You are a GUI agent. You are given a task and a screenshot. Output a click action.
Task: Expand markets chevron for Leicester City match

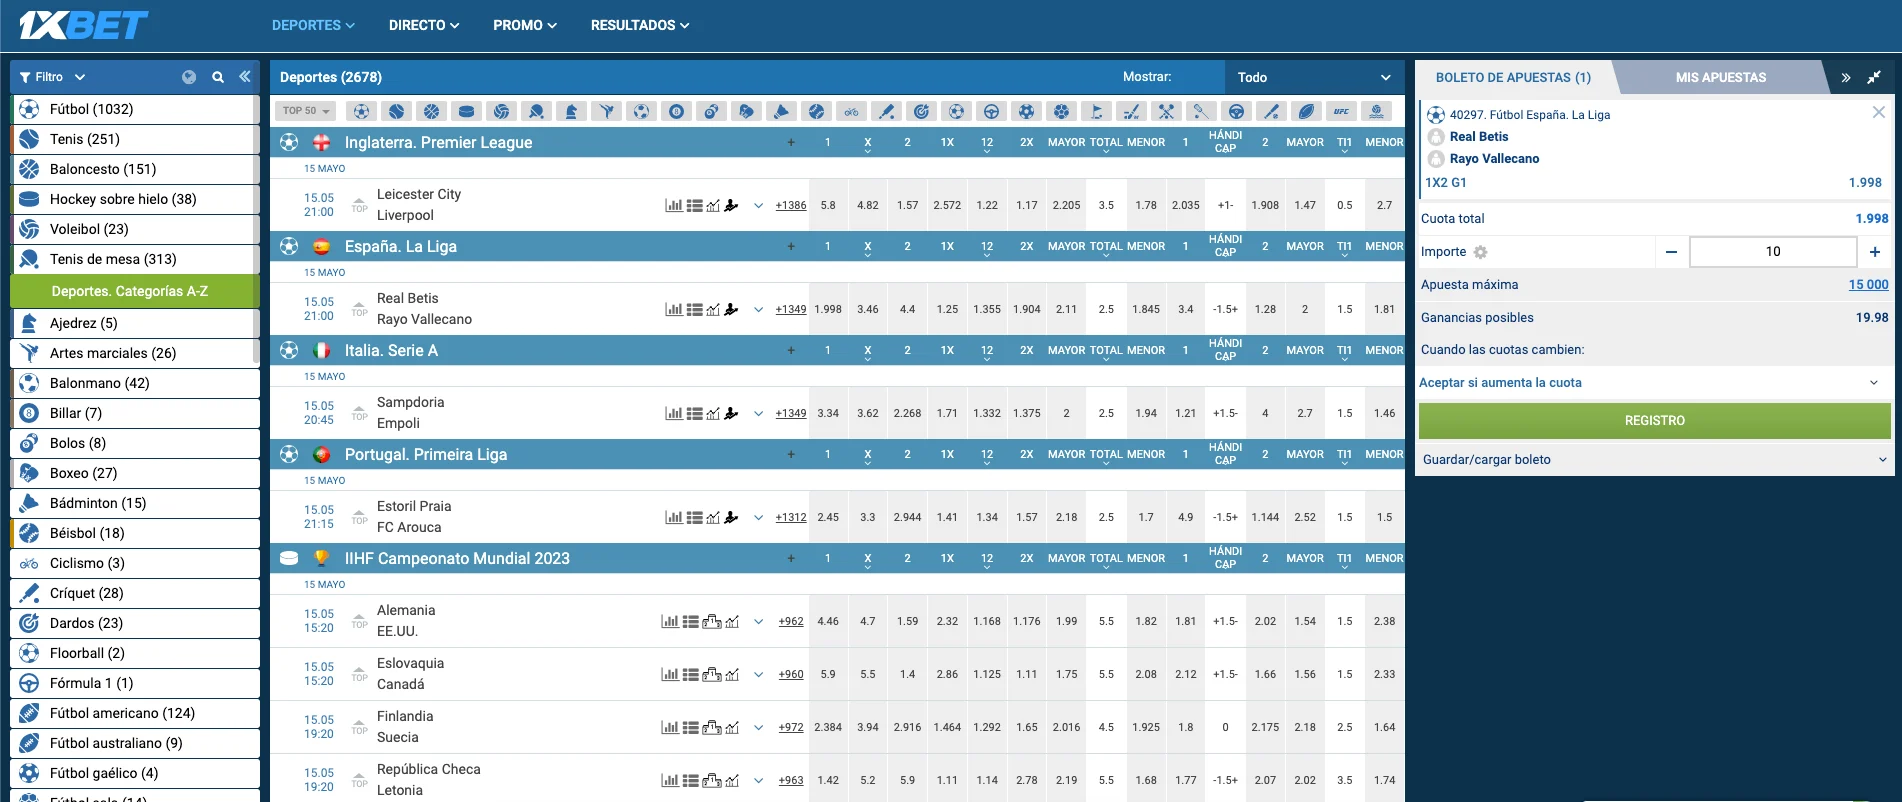[758, 206]
